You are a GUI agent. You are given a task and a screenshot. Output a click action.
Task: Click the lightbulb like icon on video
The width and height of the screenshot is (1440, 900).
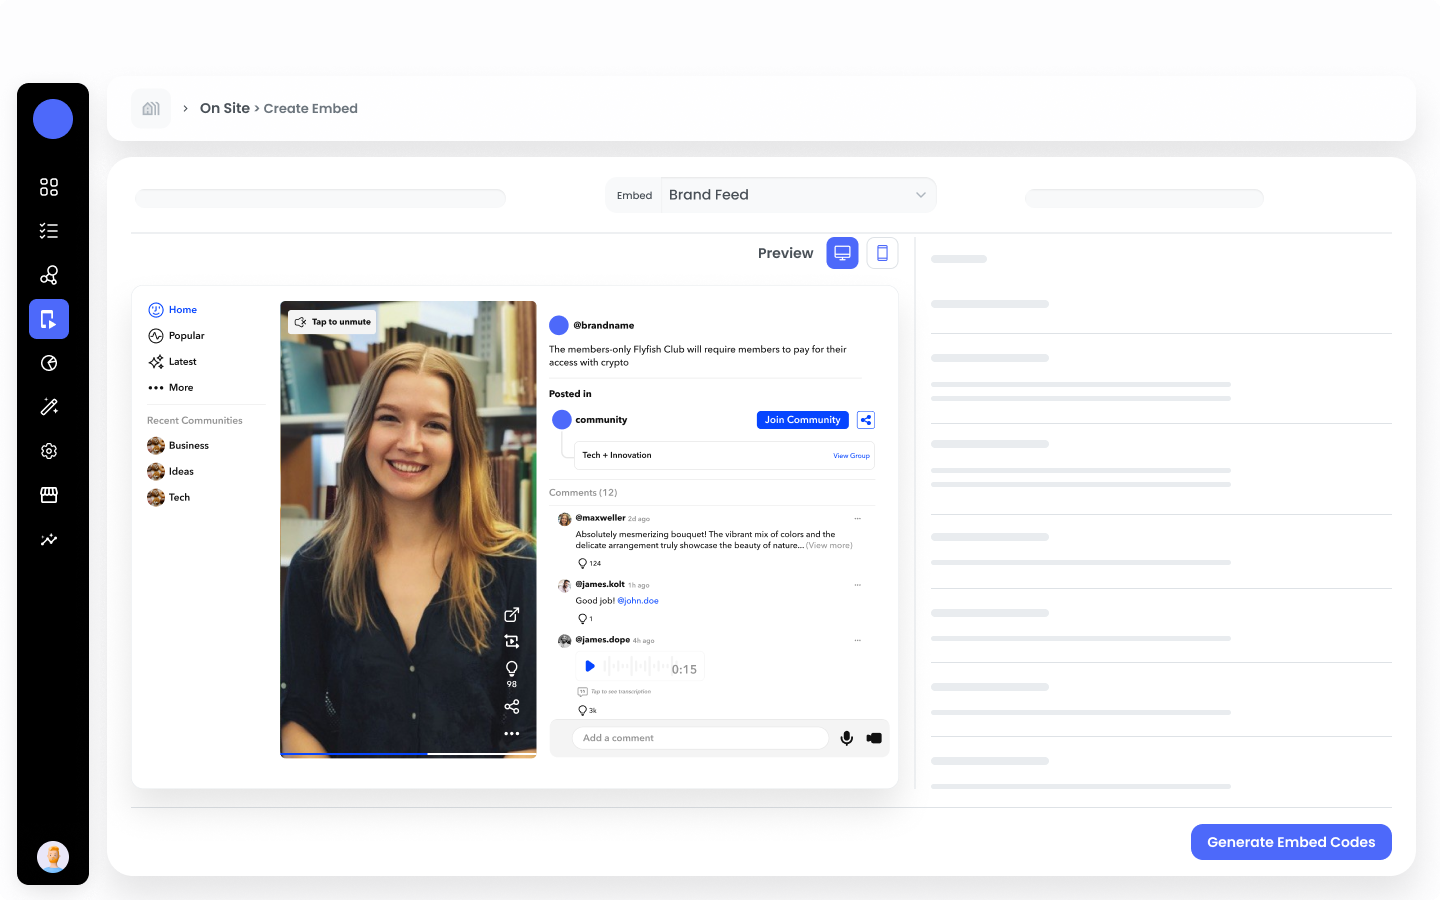tap(511, 668)
